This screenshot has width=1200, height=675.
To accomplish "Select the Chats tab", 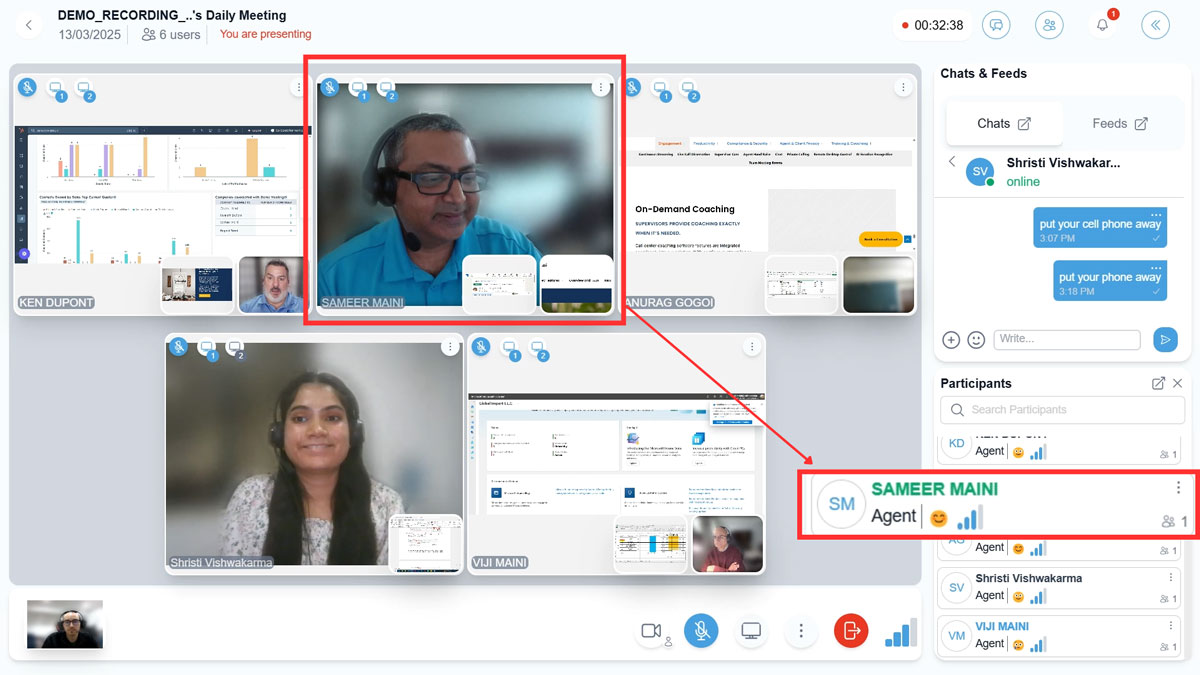I will pyautogui.click(x=1003, y=124).
